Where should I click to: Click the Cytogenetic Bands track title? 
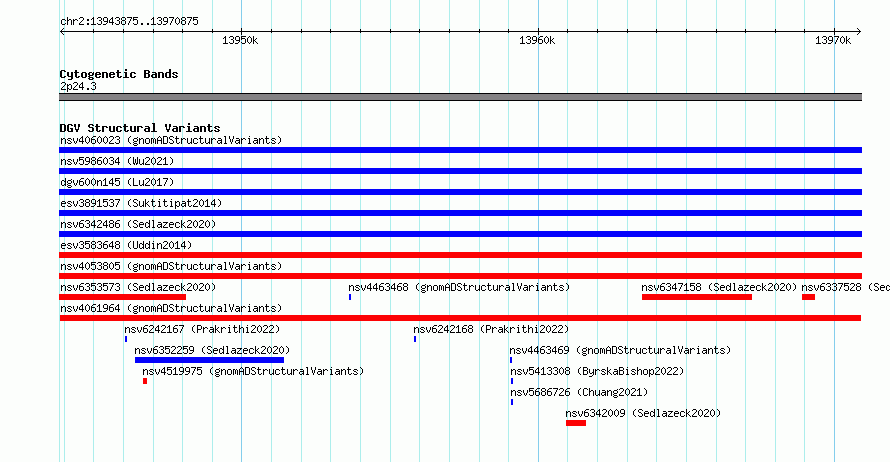119,74
